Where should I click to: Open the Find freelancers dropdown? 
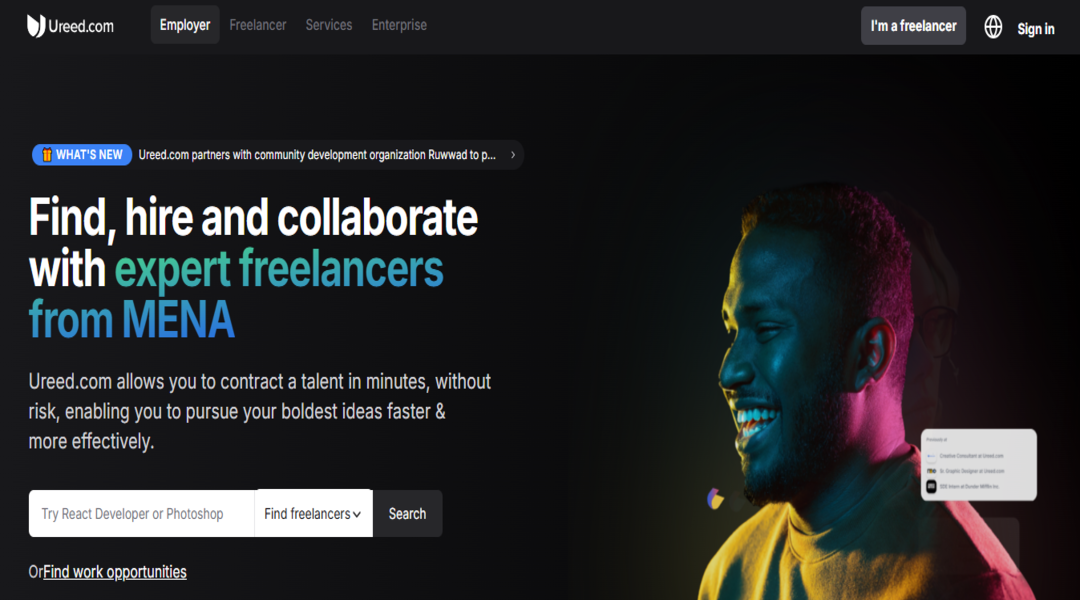313,513
